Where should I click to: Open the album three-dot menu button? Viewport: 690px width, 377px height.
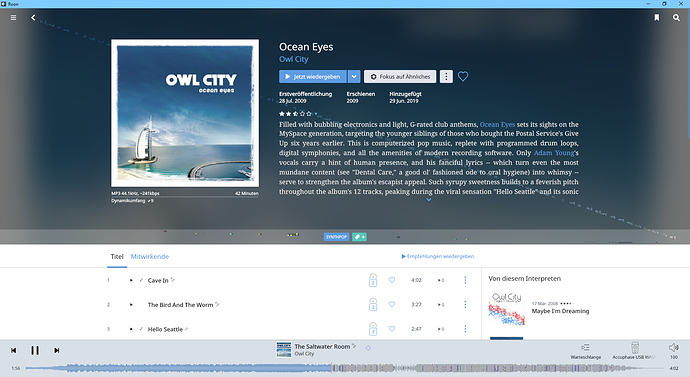pyautogui.click(x=446, y=77)
